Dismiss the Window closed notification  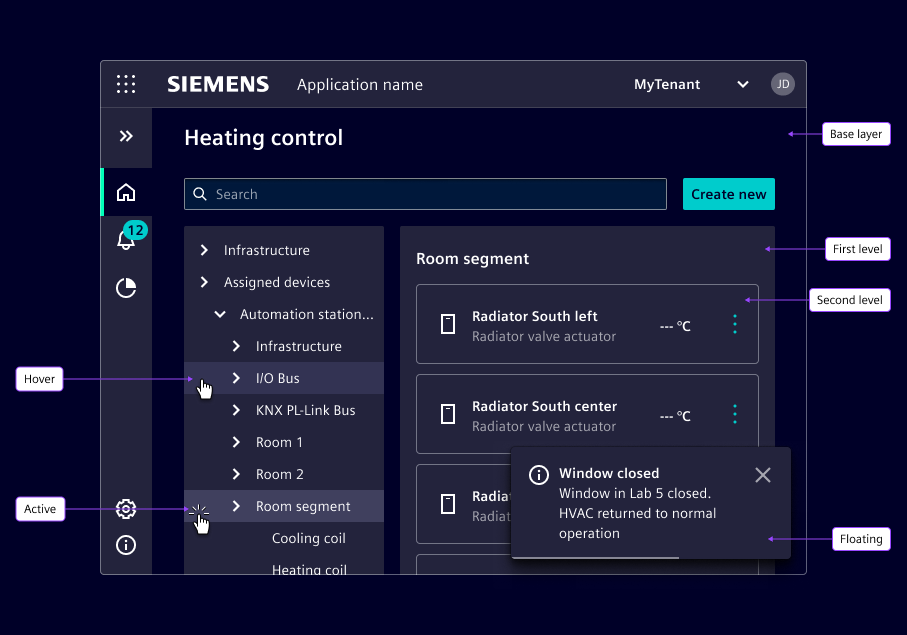point(763,475)
